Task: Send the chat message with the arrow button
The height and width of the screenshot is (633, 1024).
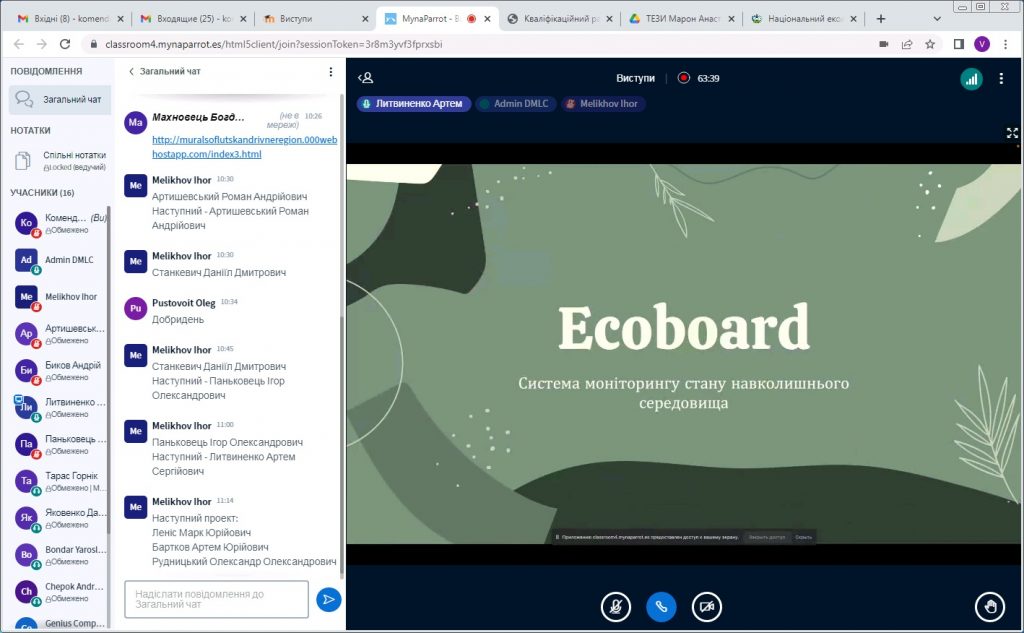Action: coord(328,599)
